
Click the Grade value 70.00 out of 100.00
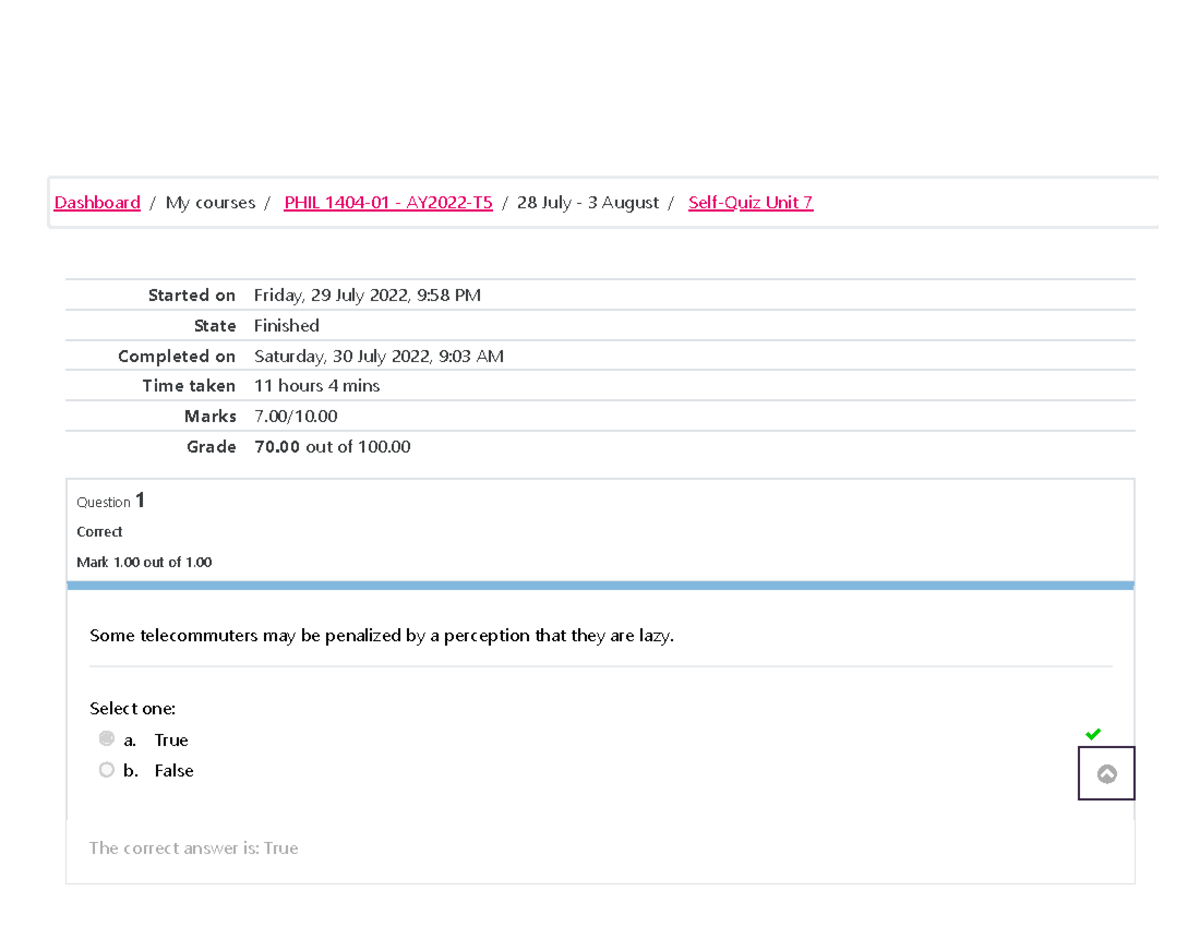point(332,447)
